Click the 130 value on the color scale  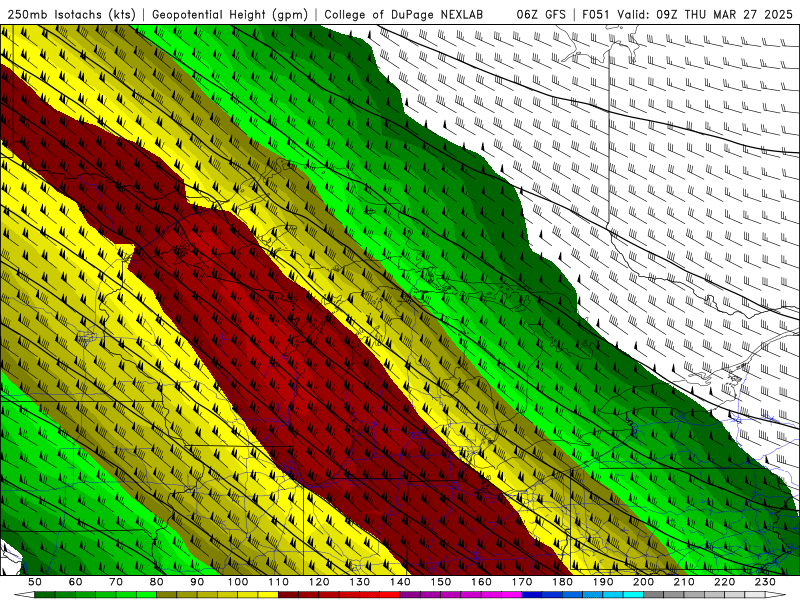[360, 582]
